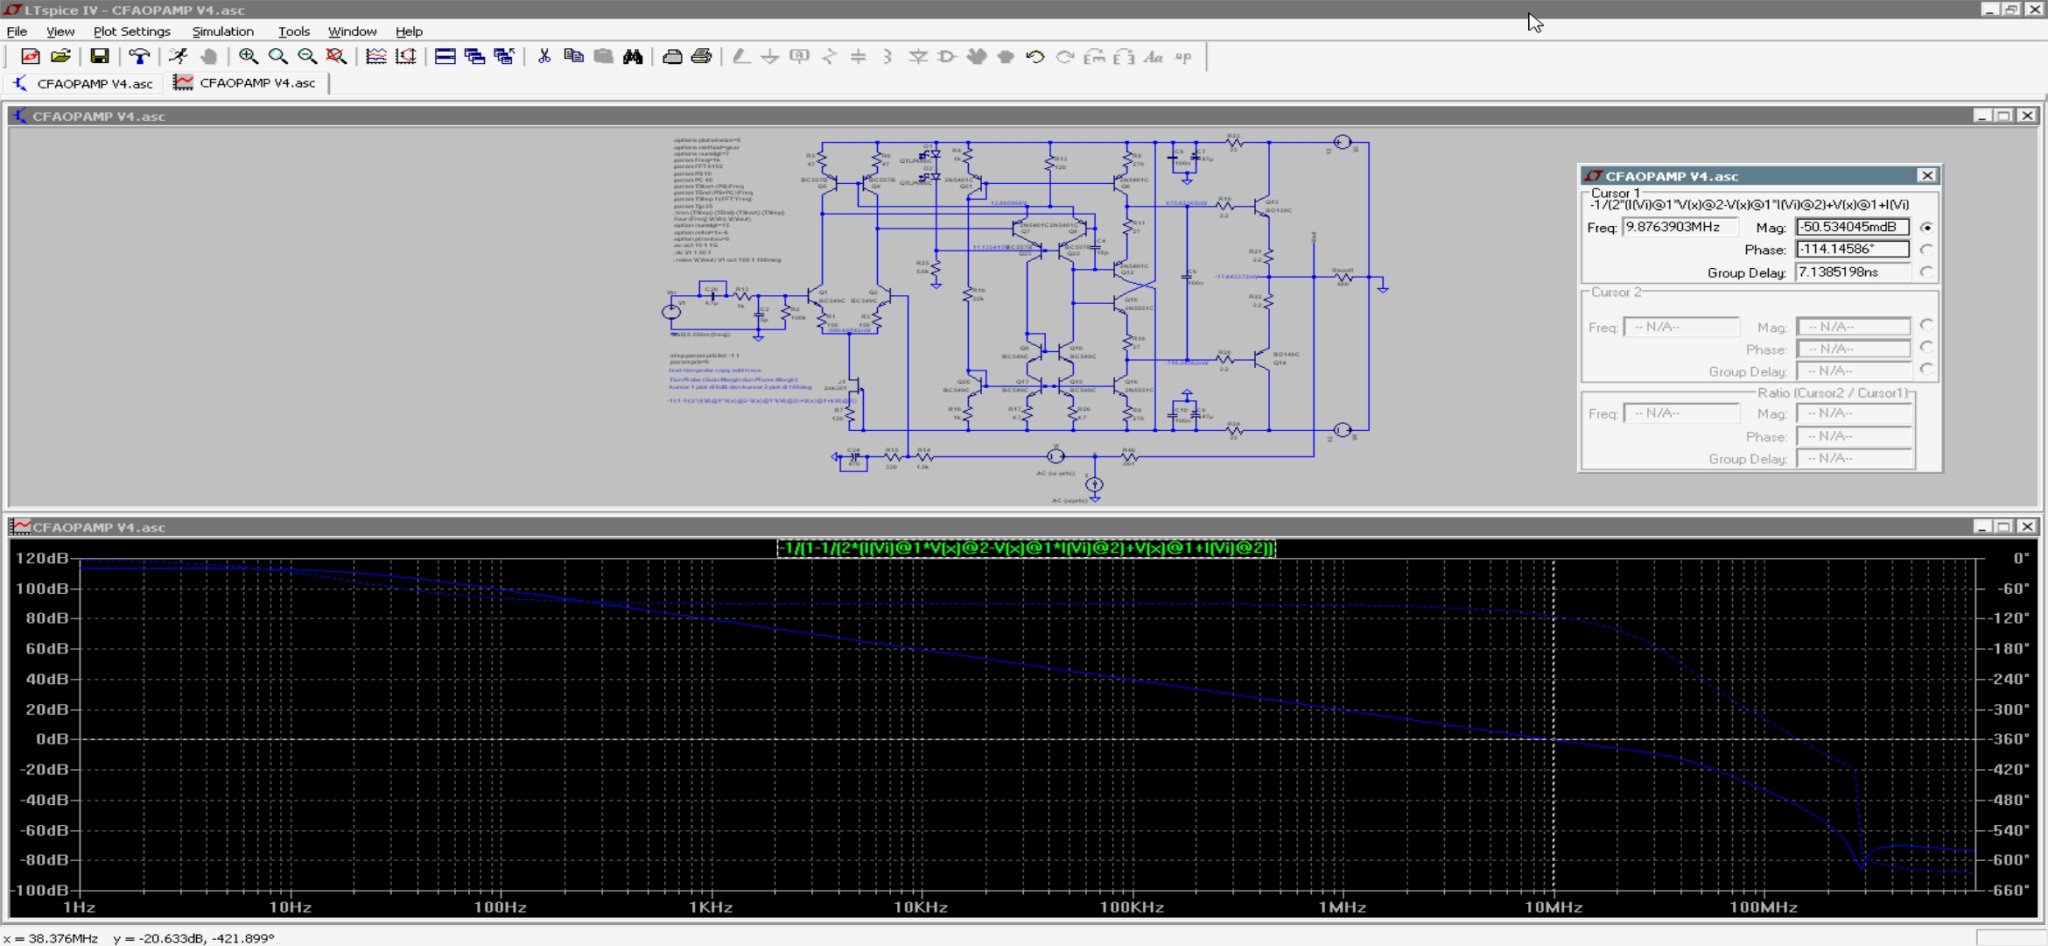Click the 120dB label on magnitude axis
The width and height of the screenshot is (2048, 946).
[42, 558]
